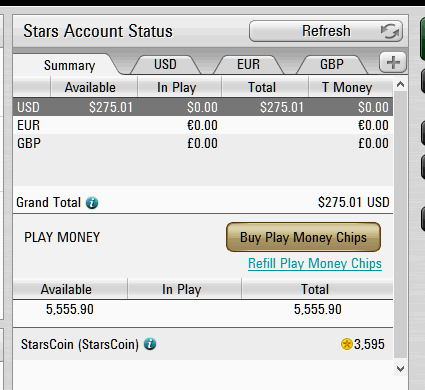The width and height of the screenshot is (425, 390).
Task: Click the Refresh button
Action: click(x=326, y=31)
